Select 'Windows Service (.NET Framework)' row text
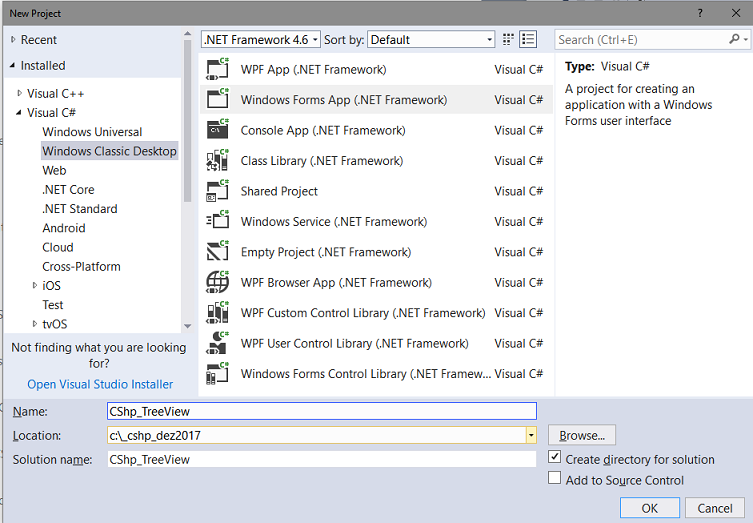This screenshot has height=523, width=753. click(x=334, y=221)
